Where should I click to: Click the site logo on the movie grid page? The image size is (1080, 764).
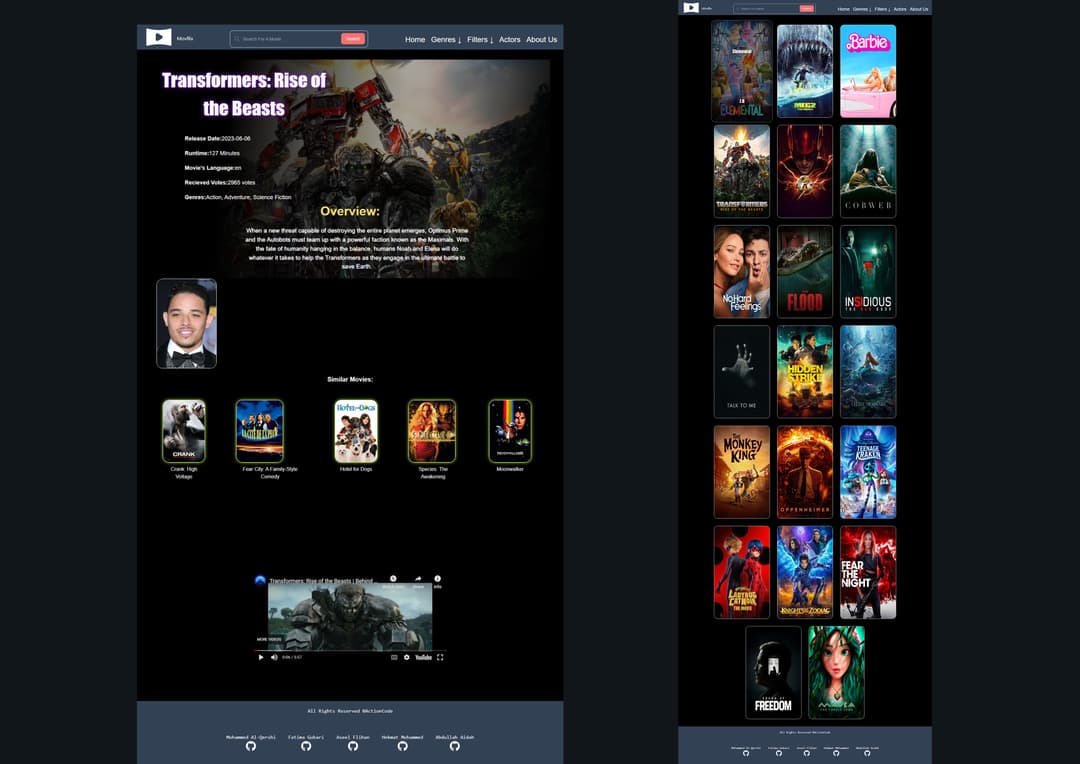pyautogui.click(x=691, y=8)
